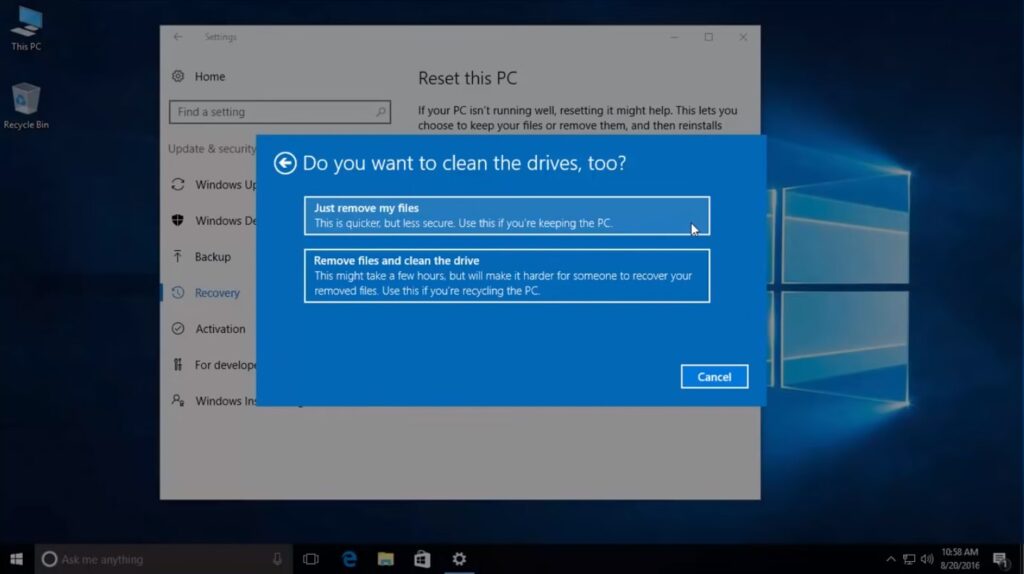Click the Update & security heading

[x=212, y=149]
